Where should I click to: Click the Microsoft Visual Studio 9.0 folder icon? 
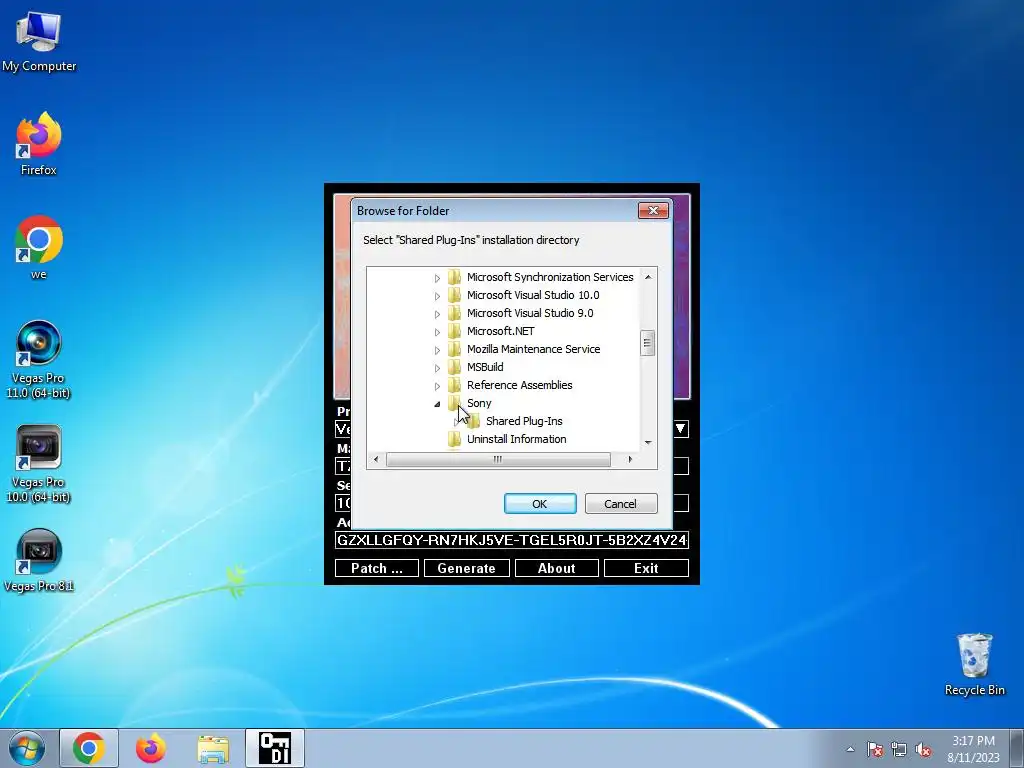(455, 313)
